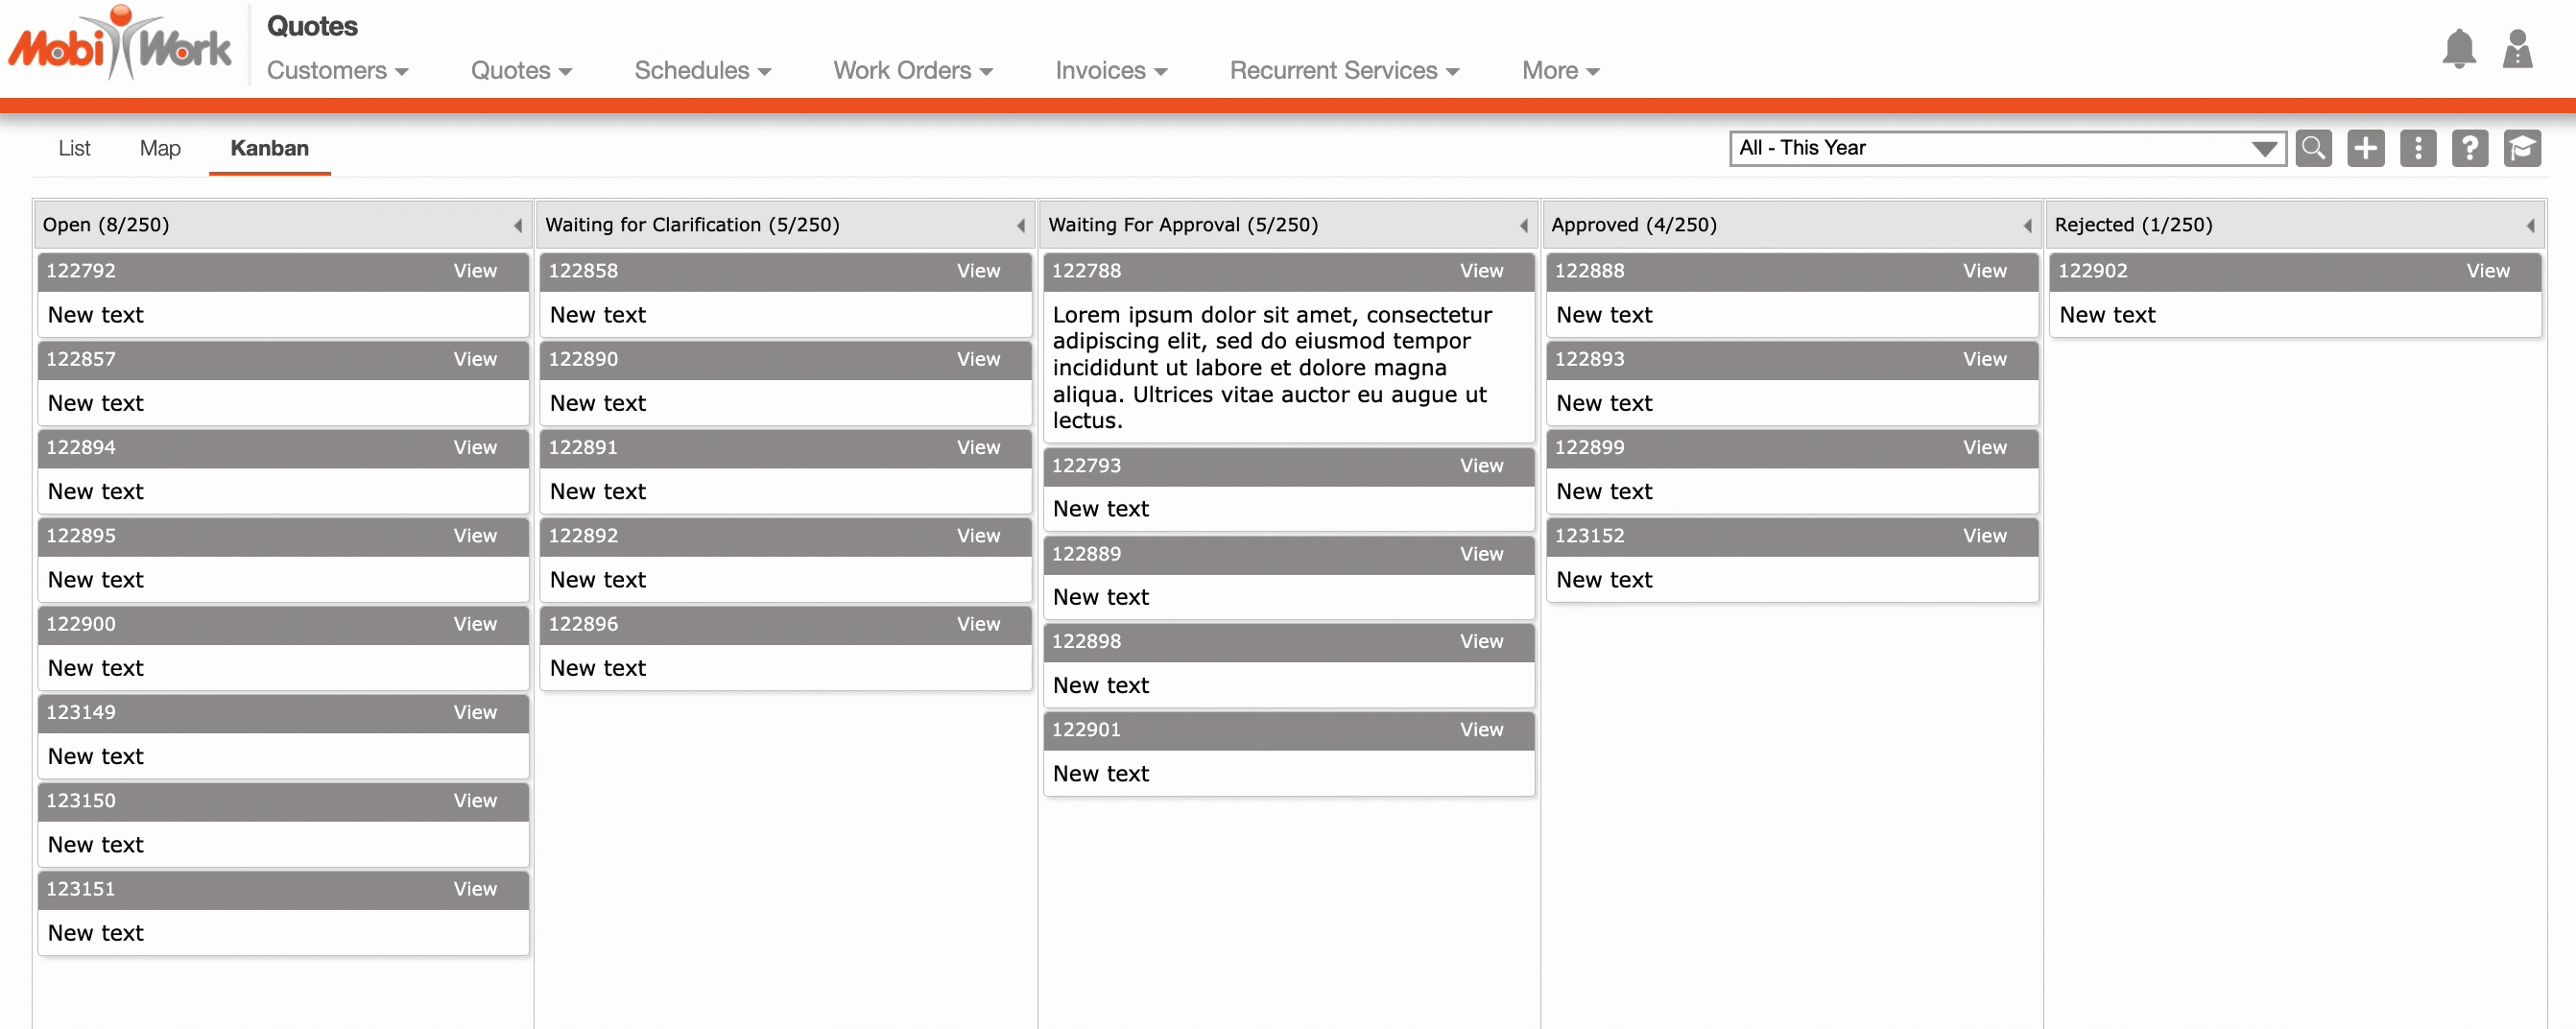The height and width of the screenshot is (1029, 2576).
Task: Expand the Work Orders menu
Action: point(912,70)
